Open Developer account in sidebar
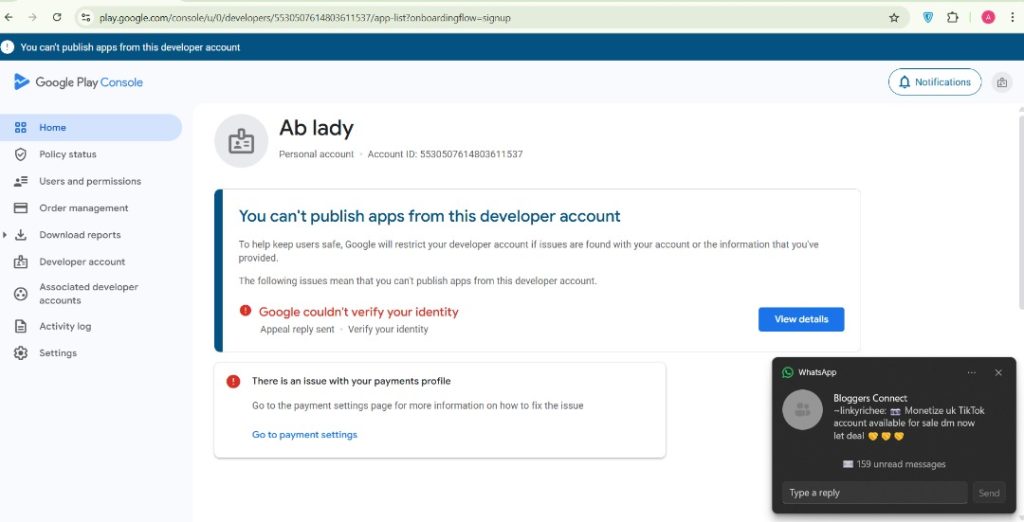Viewport: 1024px width, 522px height. coord(82,262)
